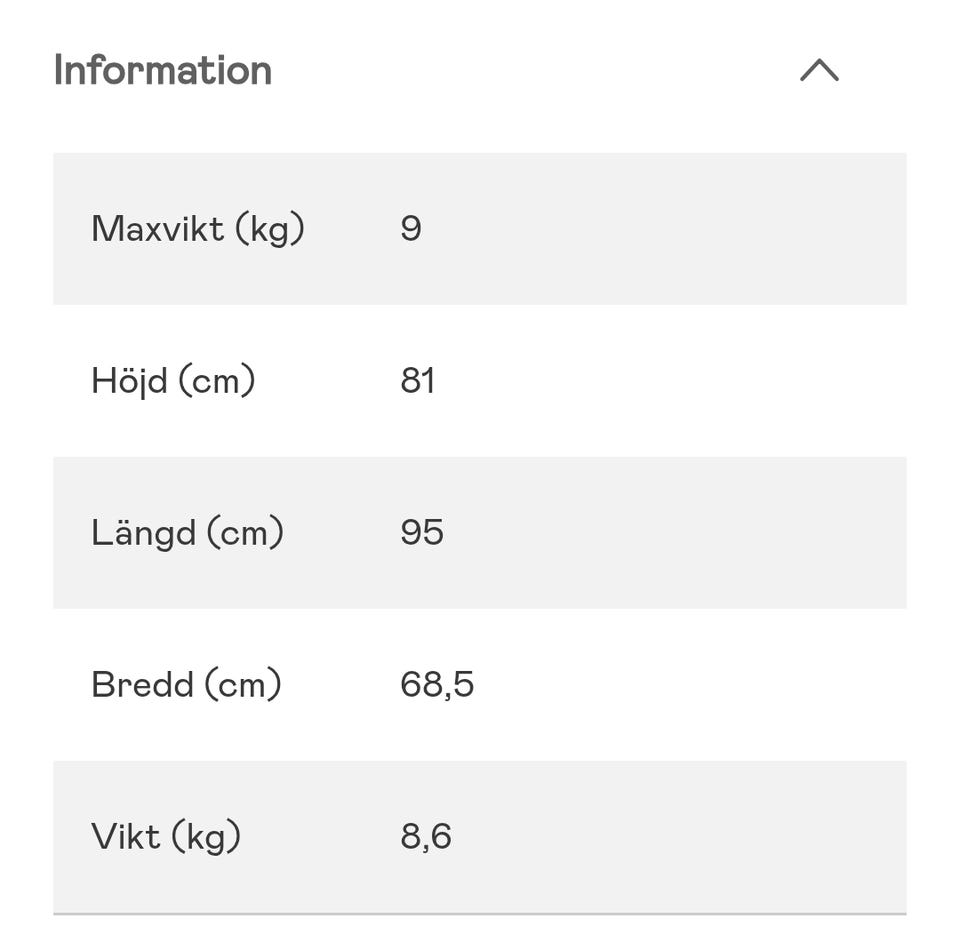Click the (kg) unit in Maxvikt label
Screen dimensions: 960x950
tap(269, 230)
